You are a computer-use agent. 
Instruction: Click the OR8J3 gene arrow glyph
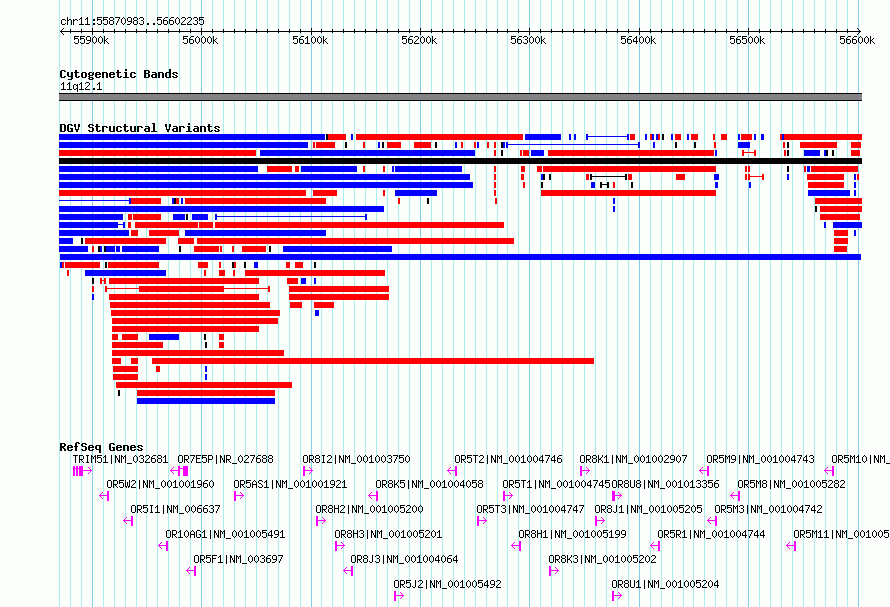349,571
